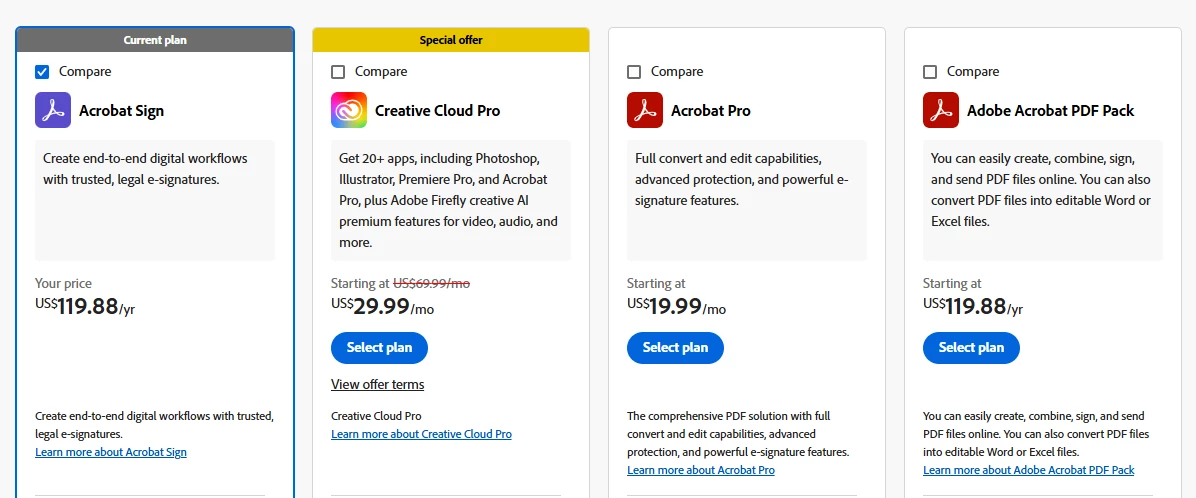The image size is (1196, 498).
Task: Open Learn more about Acrobat Pro
Action: tap(701, 470)
